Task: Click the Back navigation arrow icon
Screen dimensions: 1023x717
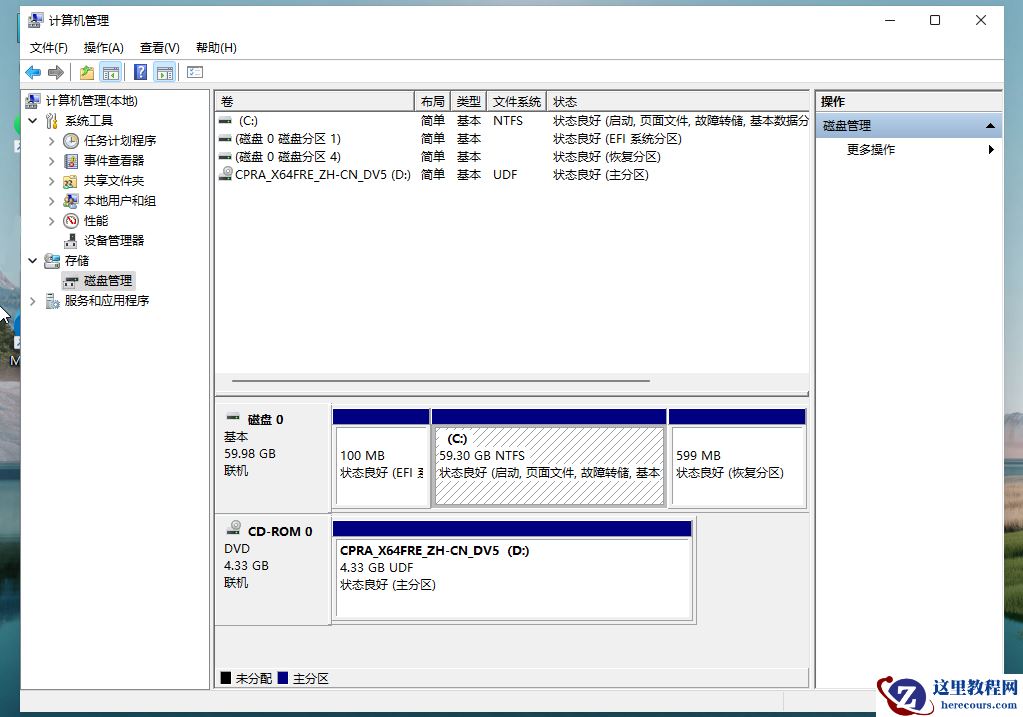Action: (x=33, y=71)
